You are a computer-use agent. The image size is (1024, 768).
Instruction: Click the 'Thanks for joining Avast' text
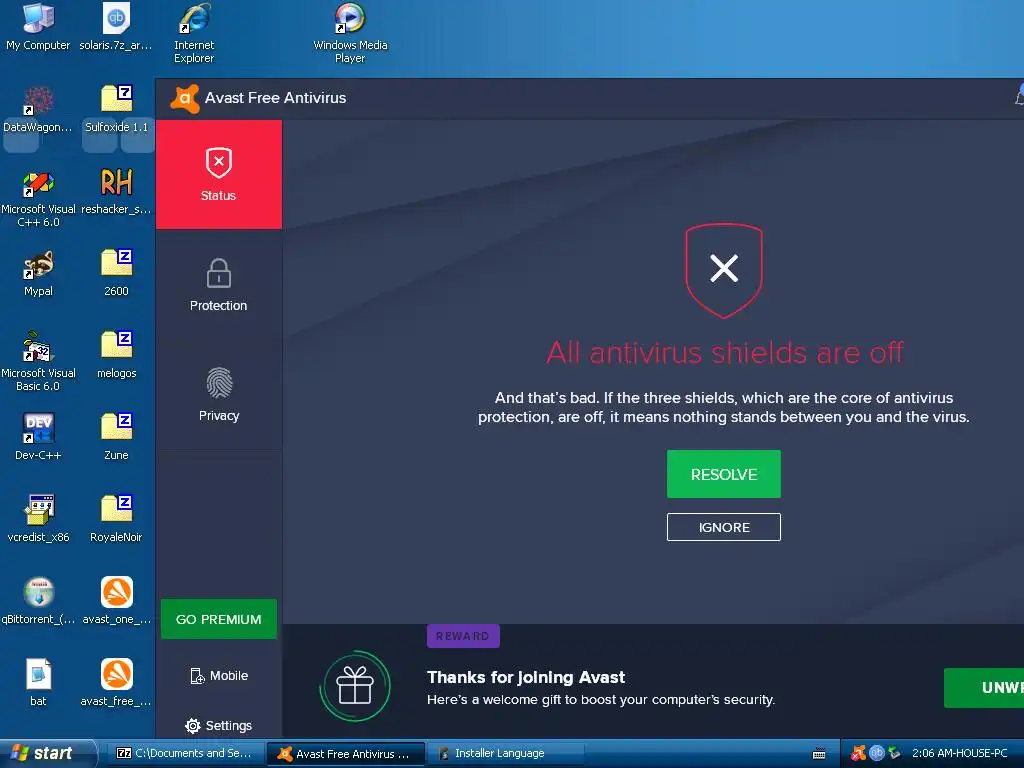tap(526, 677)
